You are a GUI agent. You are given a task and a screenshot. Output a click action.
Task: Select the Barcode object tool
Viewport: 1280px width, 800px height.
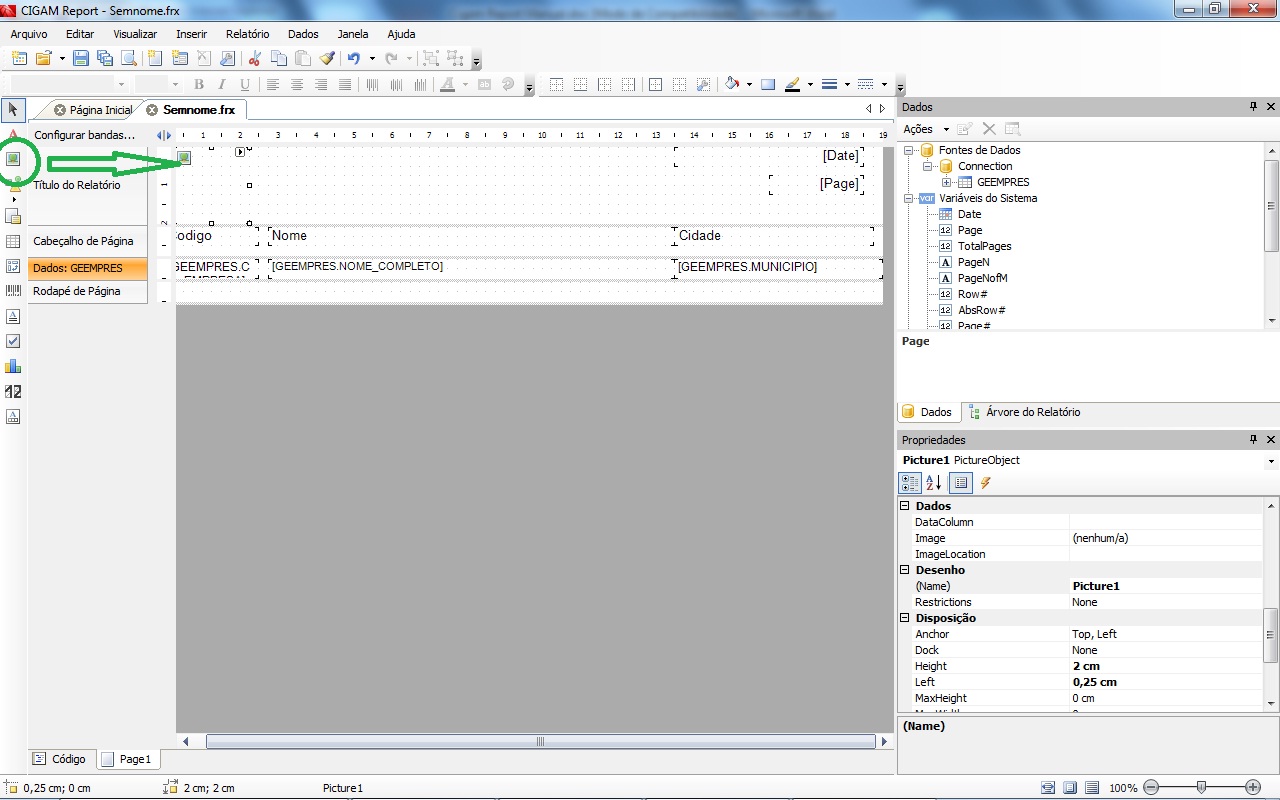click(x=13, y=291)
